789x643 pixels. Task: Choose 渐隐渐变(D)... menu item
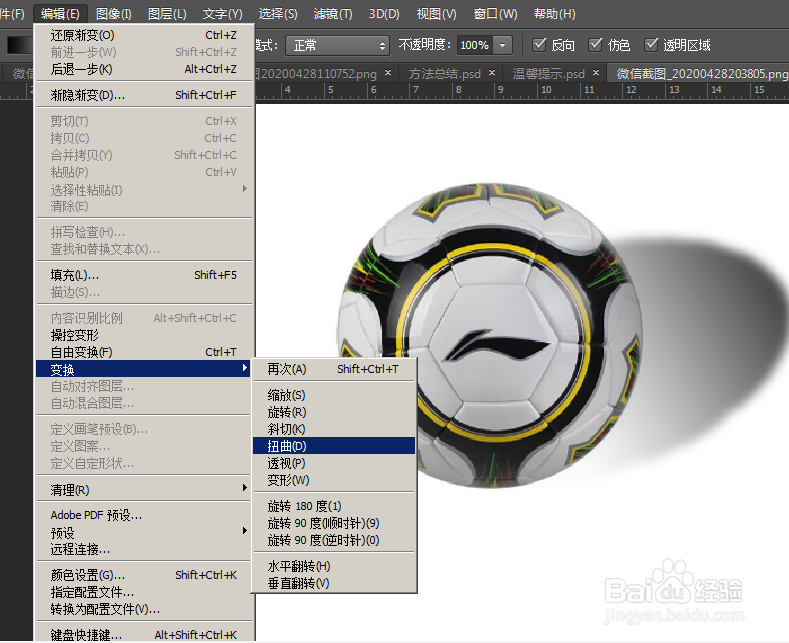coord(143,95)
